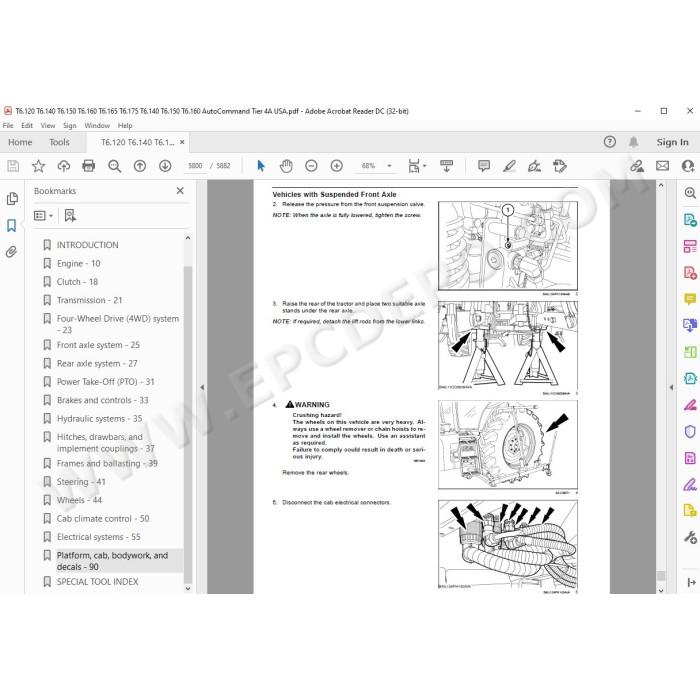
Task: Collapse left navigation pane arrow
Action: pos(202,388)
